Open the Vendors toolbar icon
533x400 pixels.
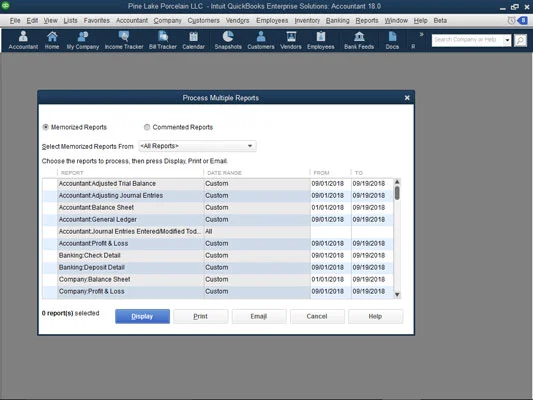(x=291, y=40)
